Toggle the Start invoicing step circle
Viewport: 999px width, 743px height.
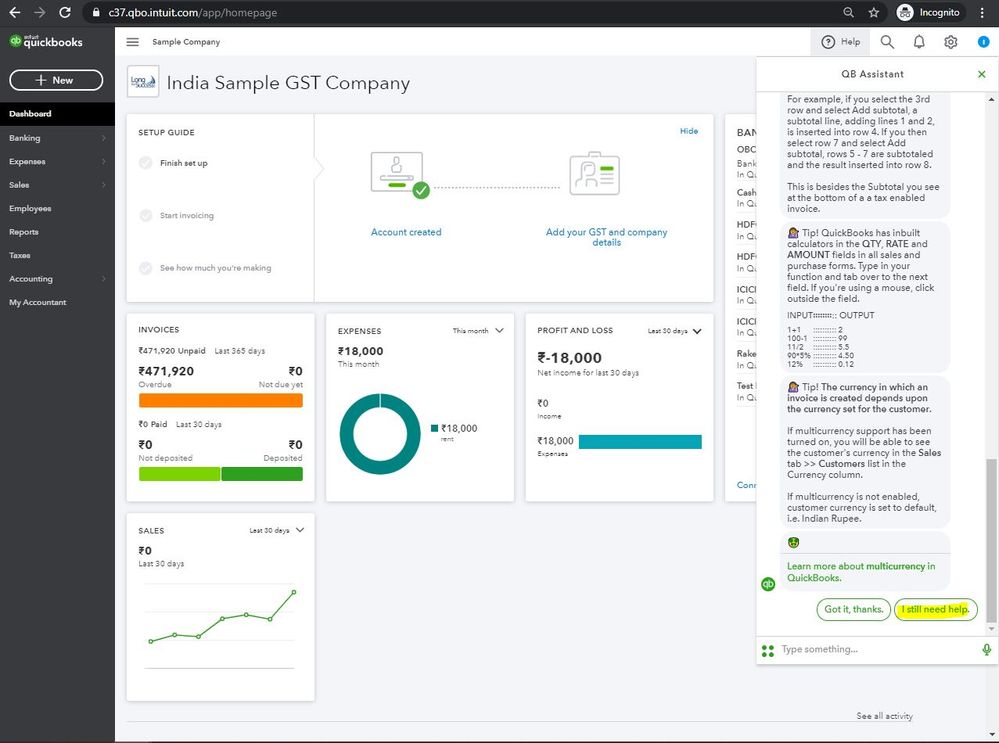[x=145, y=215]
